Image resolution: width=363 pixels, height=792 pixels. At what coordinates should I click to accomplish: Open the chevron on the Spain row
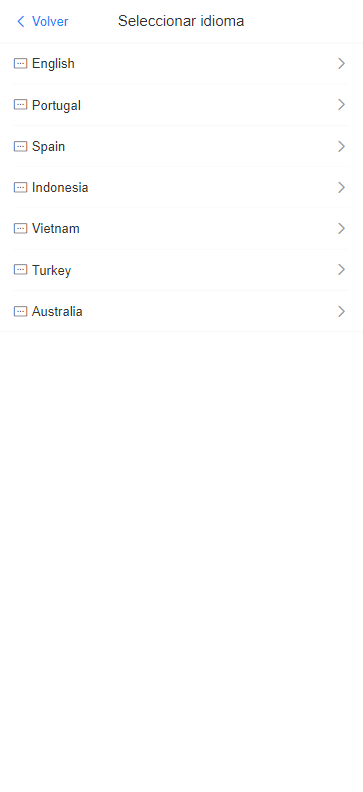342,146
